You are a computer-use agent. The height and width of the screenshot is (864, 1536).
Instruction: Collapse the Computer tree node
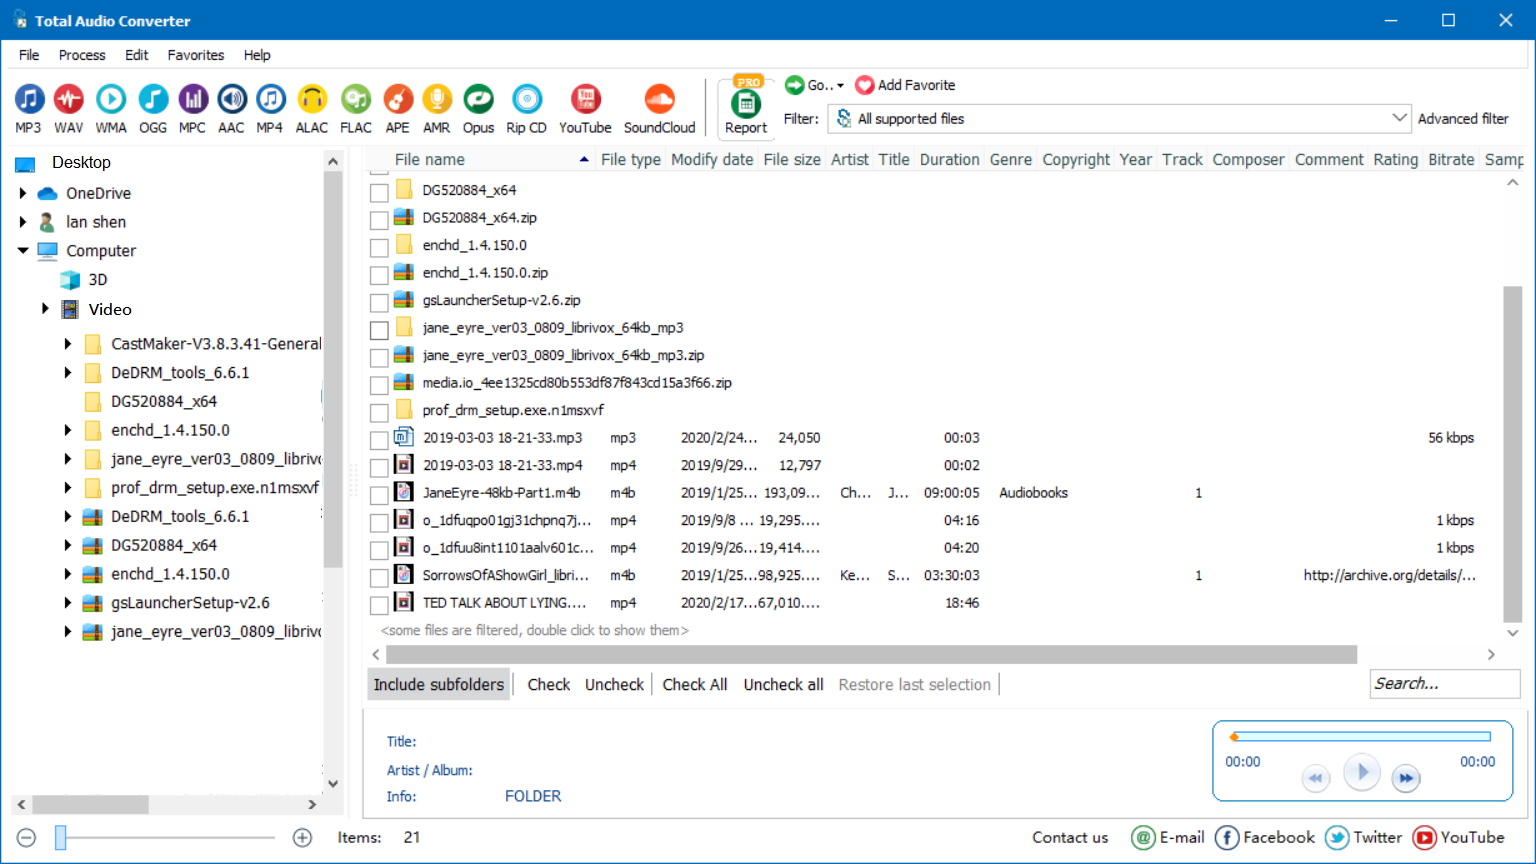[x=23, y=251]
